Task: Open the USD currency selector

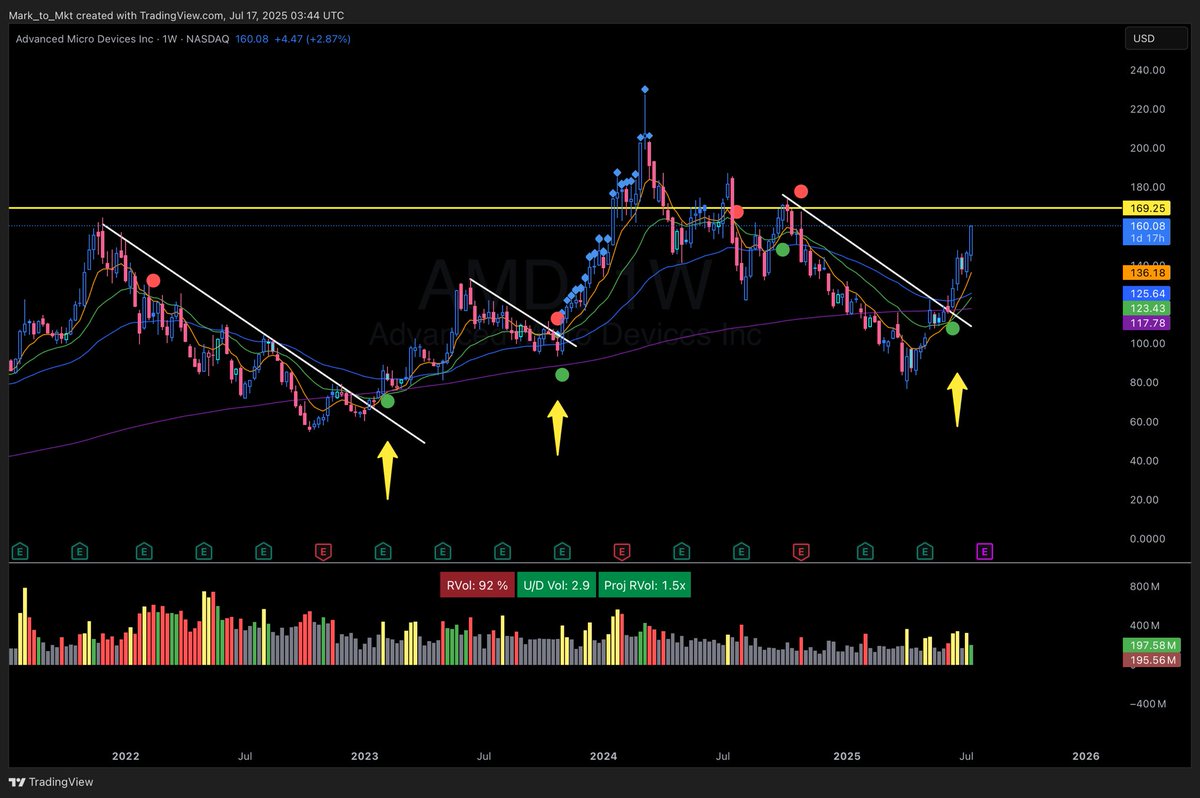Action: coord(1154,39)
